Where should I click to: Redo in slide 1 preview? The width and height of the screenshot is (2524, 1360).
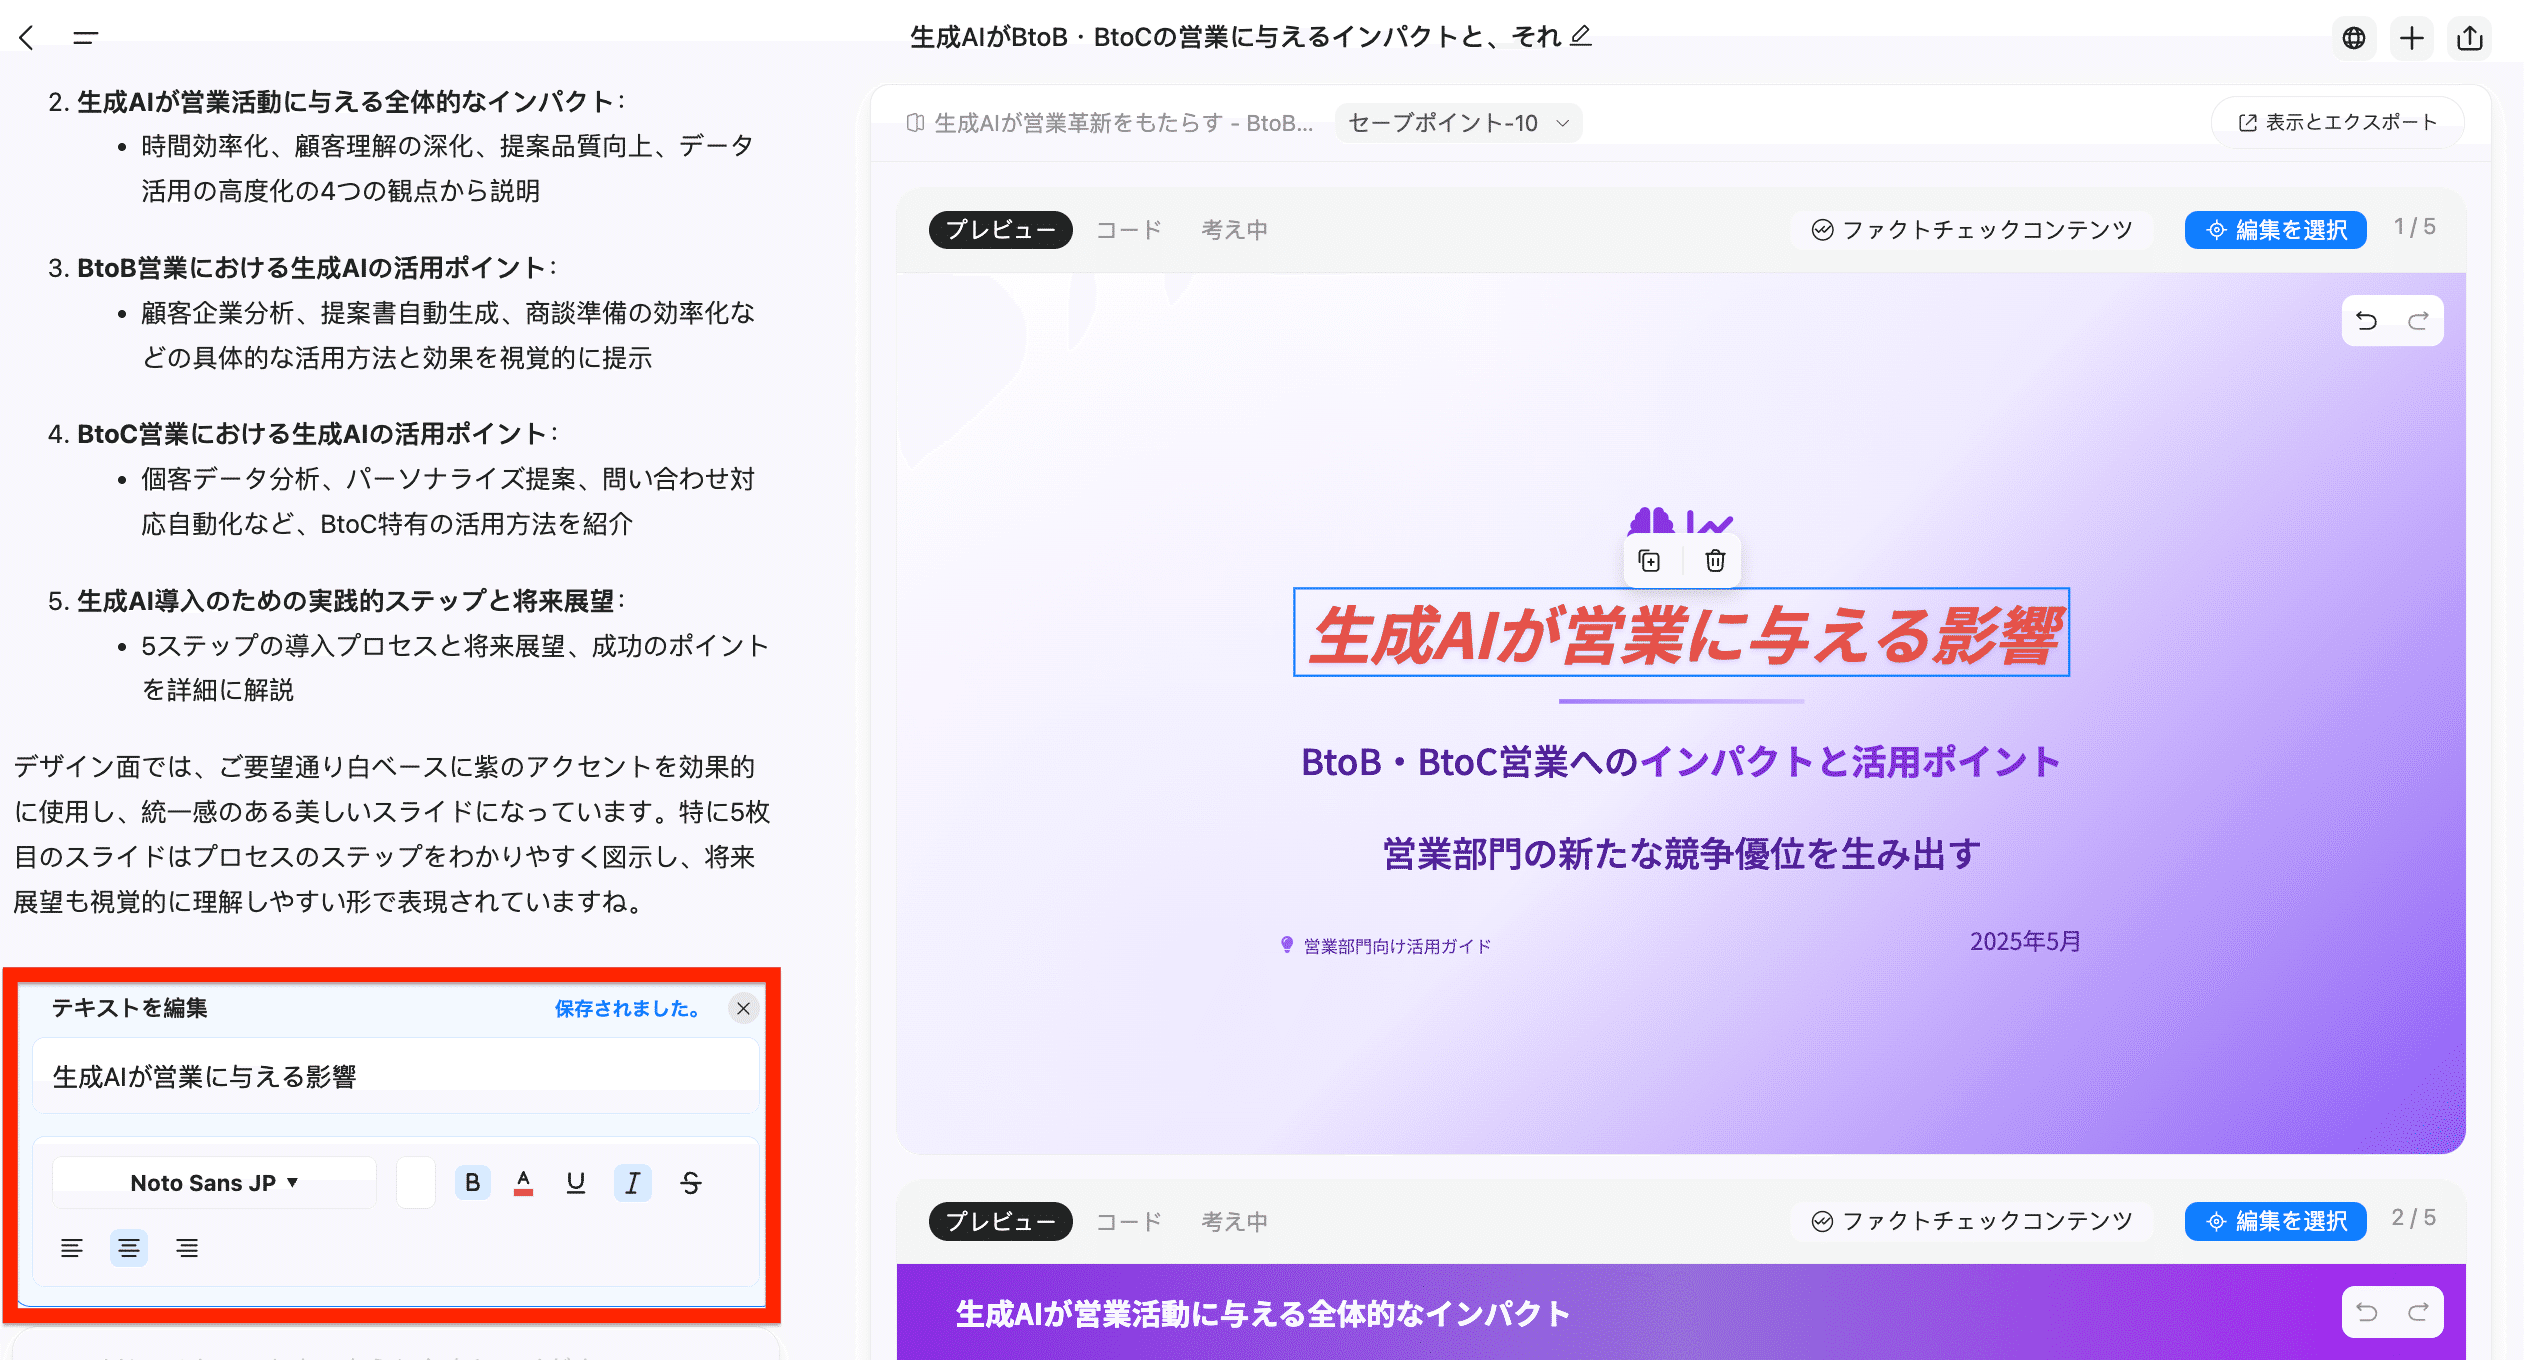point(2418,321)
